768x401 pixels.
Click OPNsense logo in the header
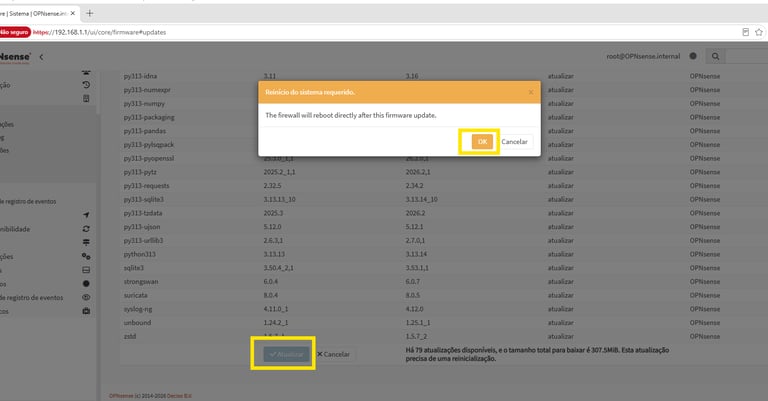coord(15,57)
